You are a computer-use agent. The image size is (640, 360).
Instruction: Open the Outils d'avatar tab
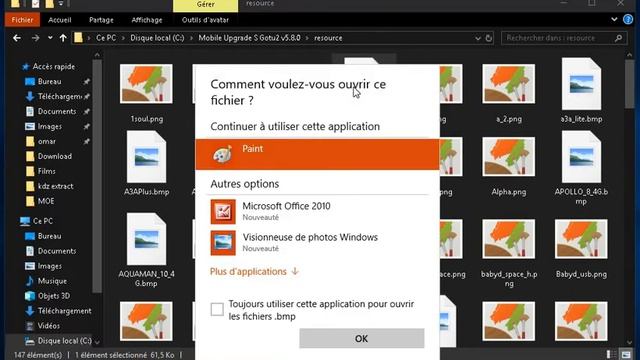tap(205, 20)
